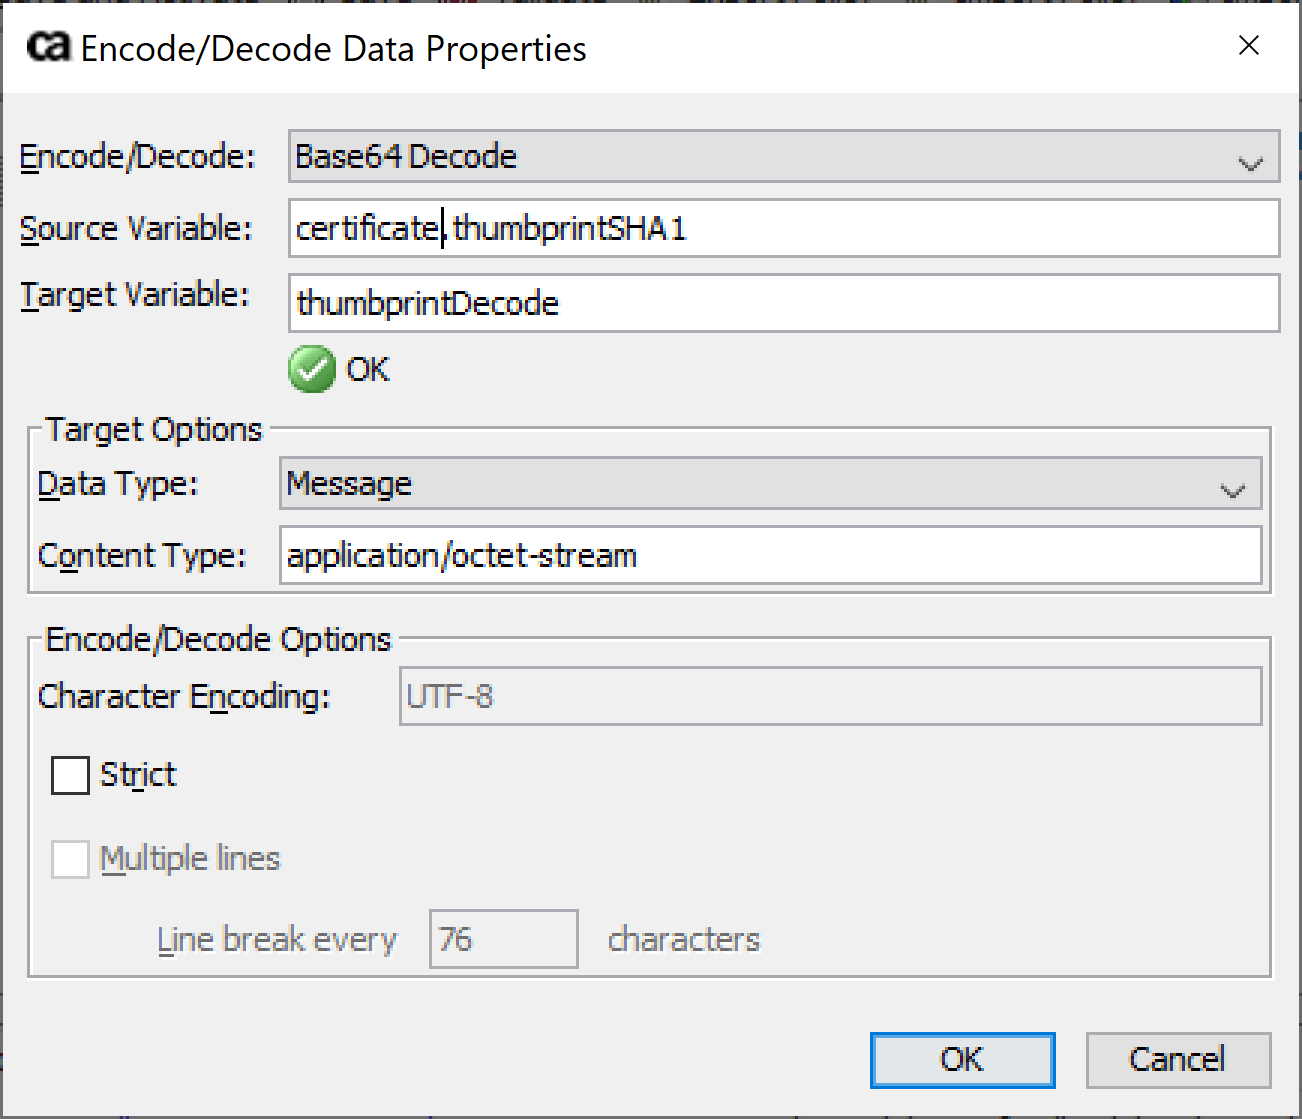Viewport: 1302px width, 1119px height.
Task: Click the Source Variable label
Action: tap(136, 229)
